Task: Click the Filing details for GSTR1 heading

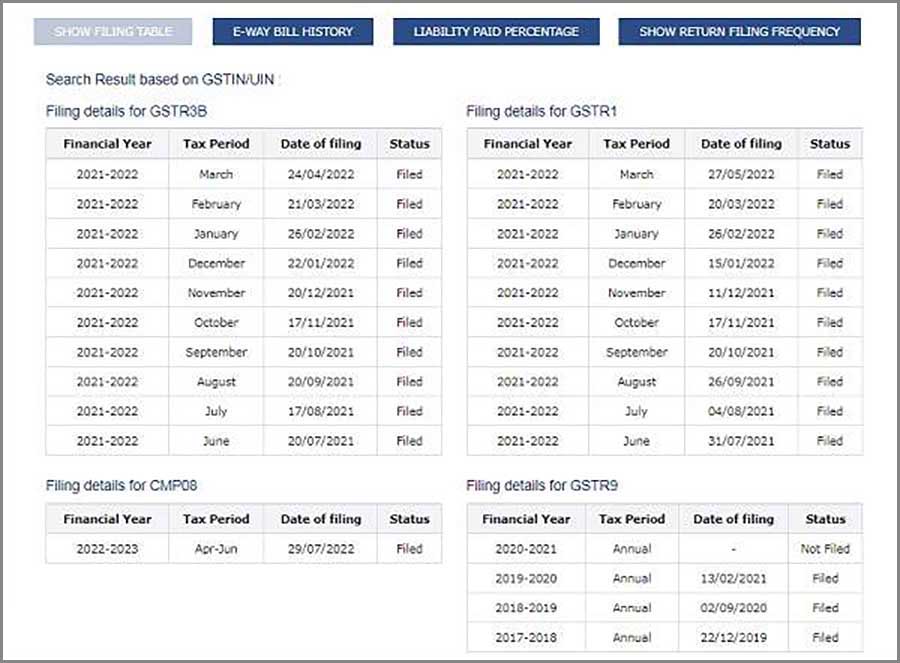Action: point(541,111)
